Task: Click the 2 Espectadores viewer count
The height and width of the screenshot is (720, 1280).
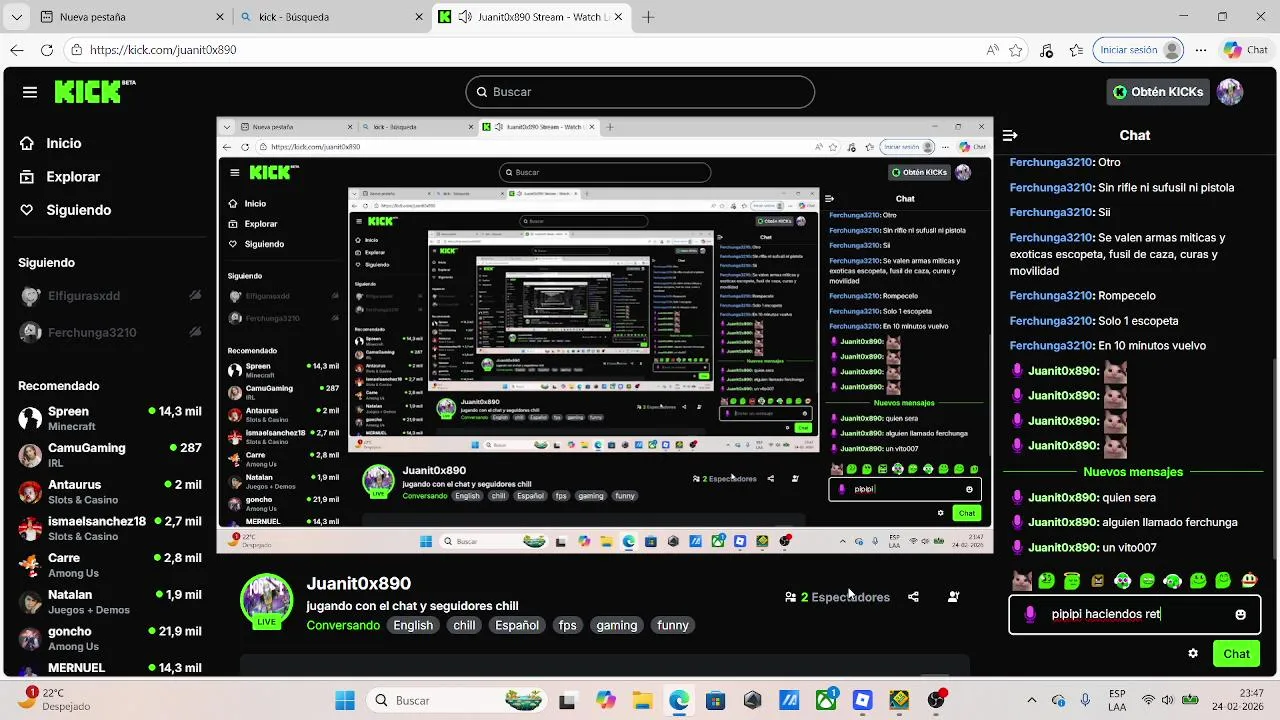Action: coord(837,597)
